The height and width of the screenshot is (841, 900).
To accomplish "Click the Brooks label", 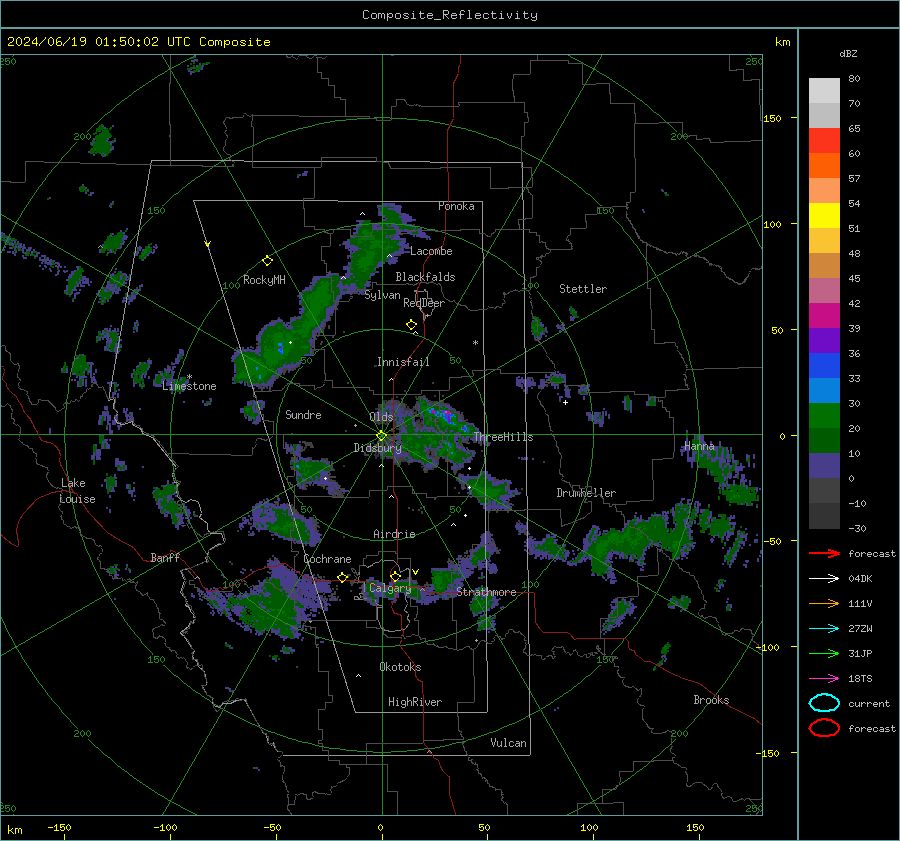I will [711, 700].
